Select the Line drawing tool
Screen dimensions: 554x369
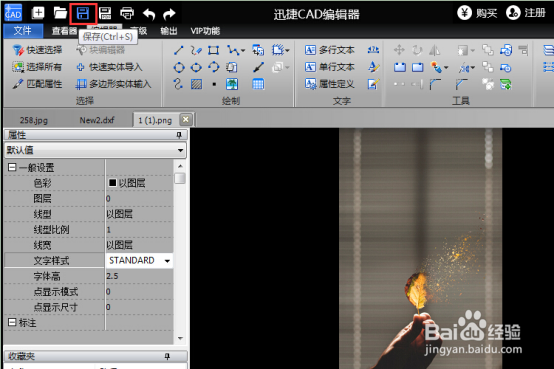tap(179, 50)
